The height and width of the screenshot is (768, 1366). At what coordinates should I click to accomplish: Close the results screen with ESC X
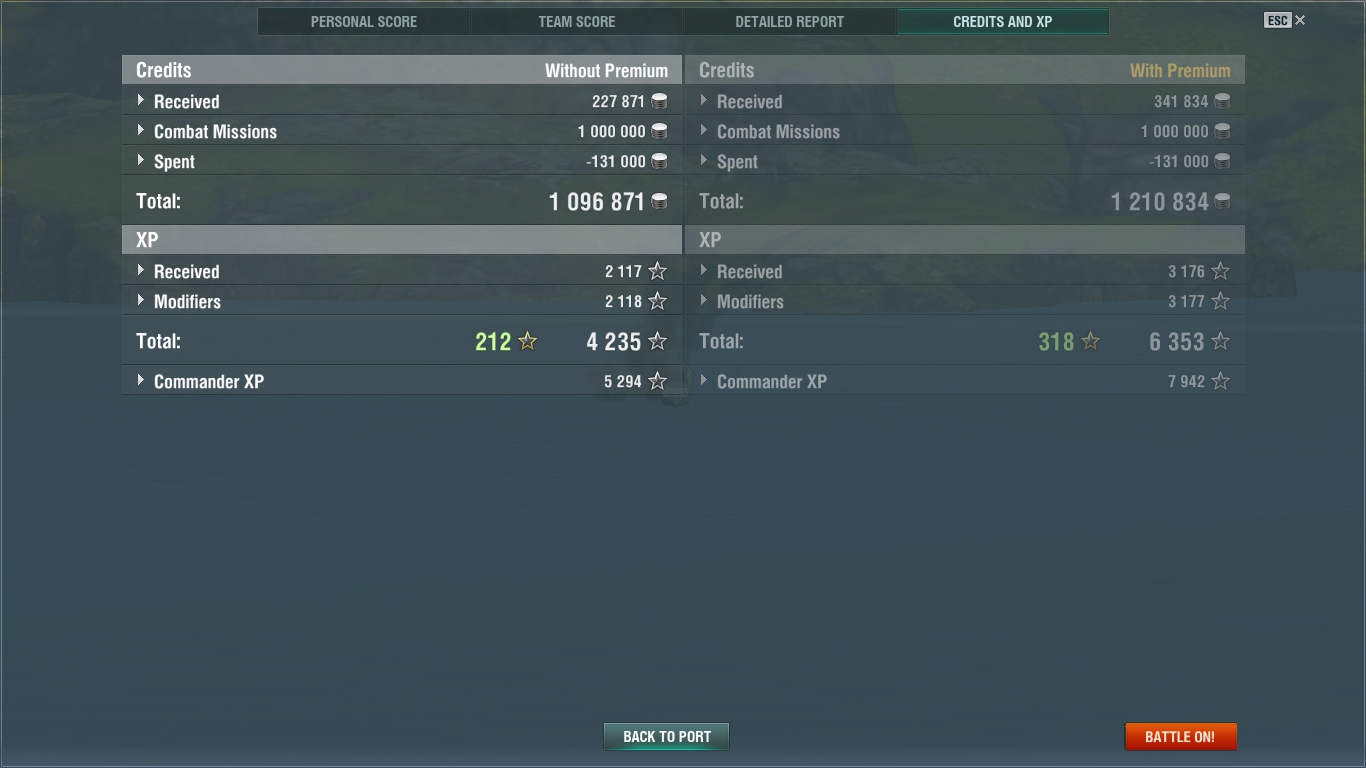click(1285, 20)
